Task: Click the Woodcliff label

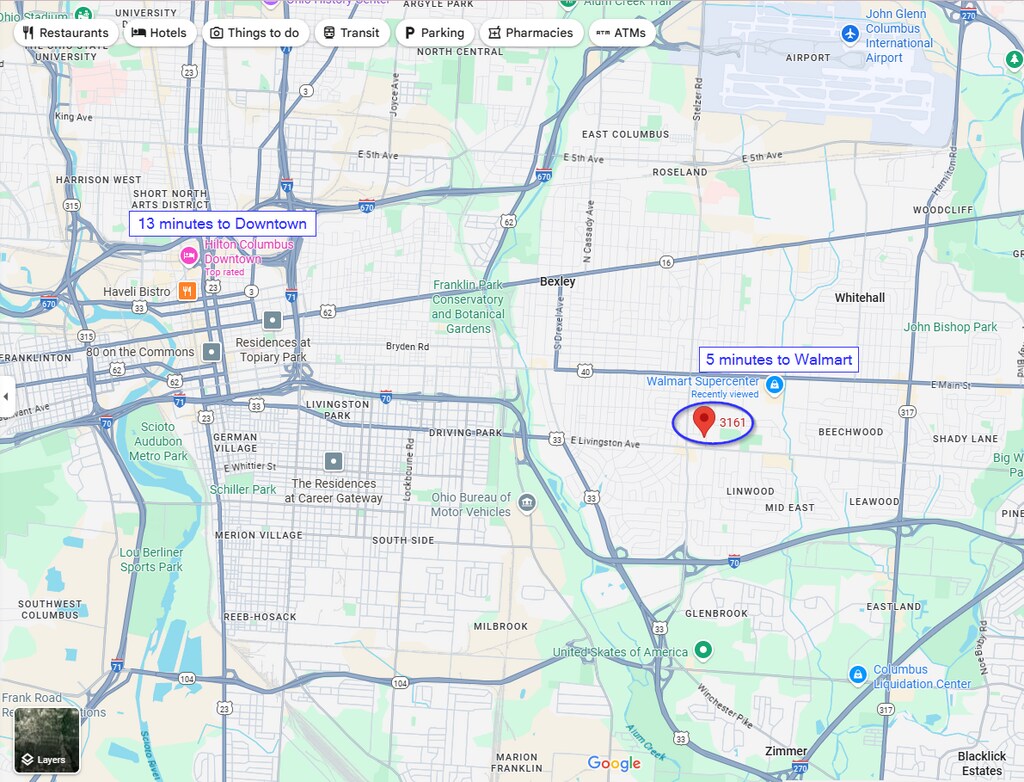Action: tap(942, 210)
